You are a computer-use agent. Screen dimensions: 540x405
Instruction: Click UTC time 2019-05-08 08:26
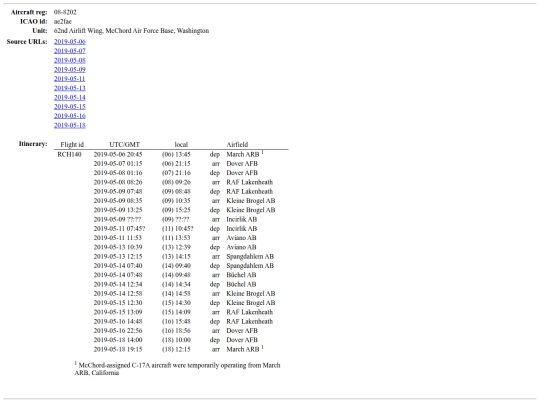click(118, 182)
